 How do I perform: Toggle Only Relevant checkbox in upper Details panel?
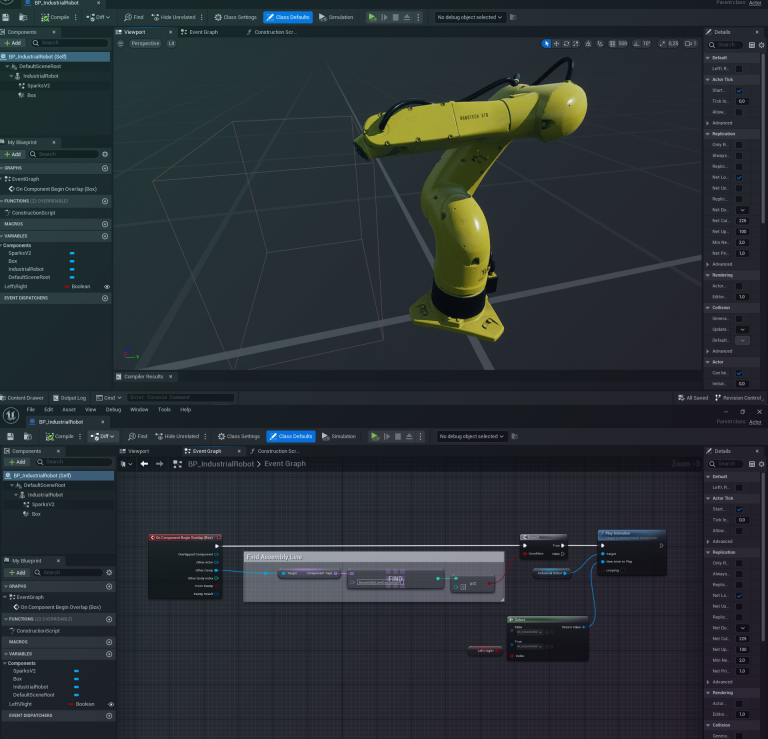pyautogui.click(x=739, y=145)
